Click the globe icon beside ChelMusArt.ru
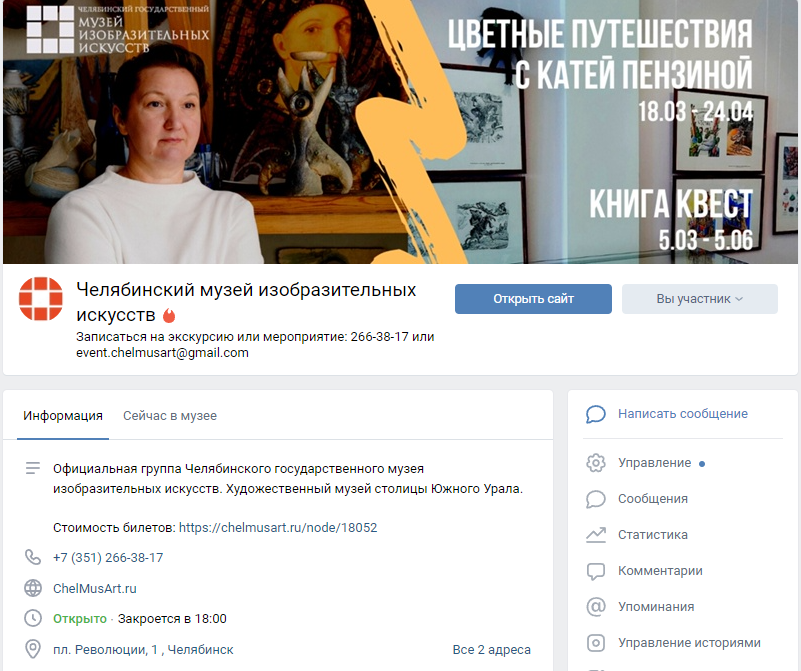The width and height of the screenshot is (801, 671). pos(33,588)
